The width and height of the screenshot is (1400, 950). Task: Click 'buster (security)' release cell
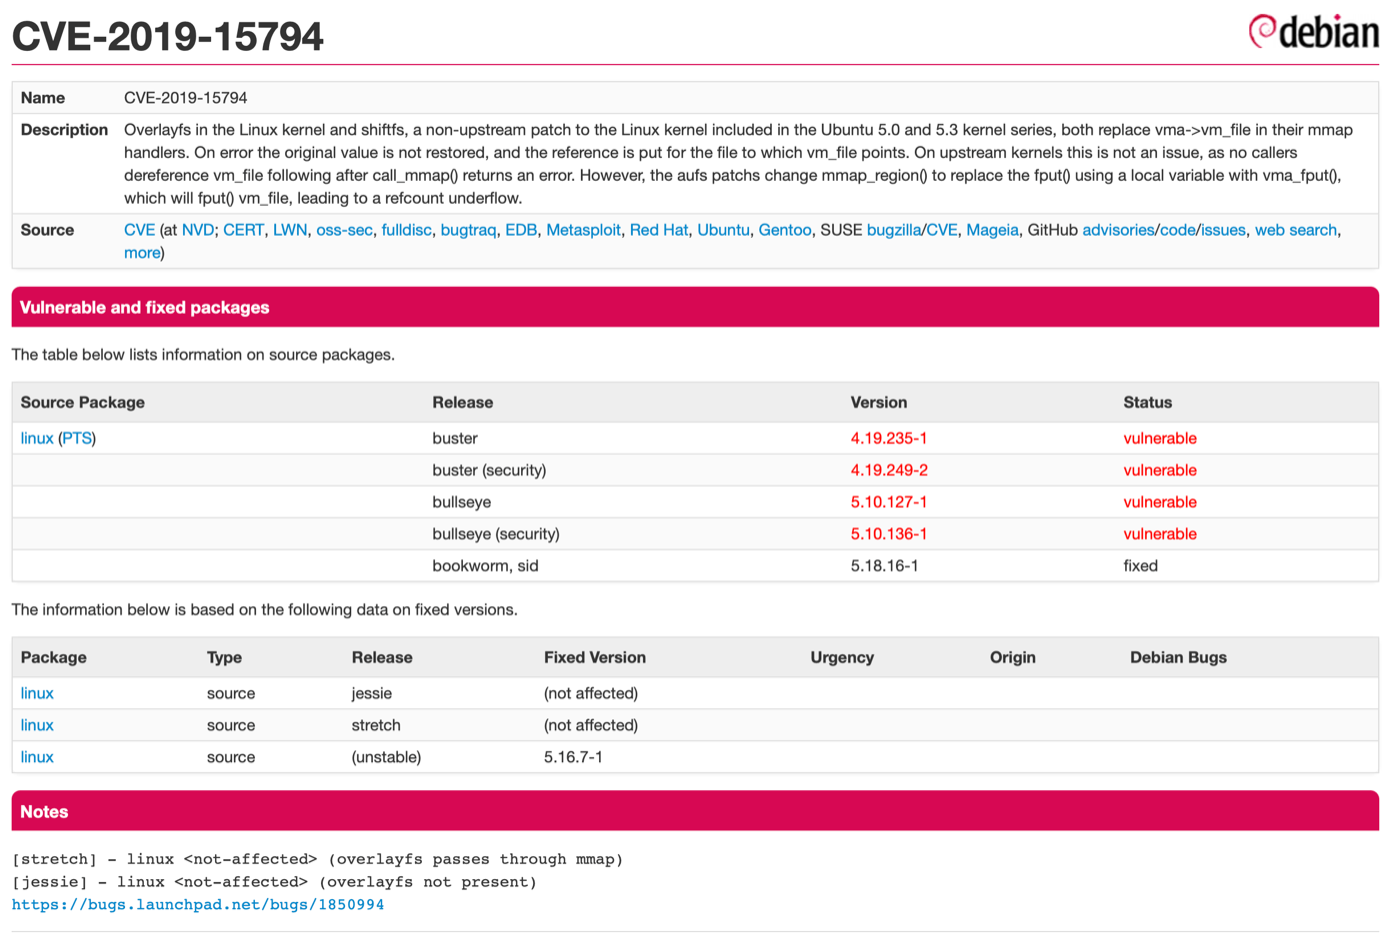coord(489,470)
